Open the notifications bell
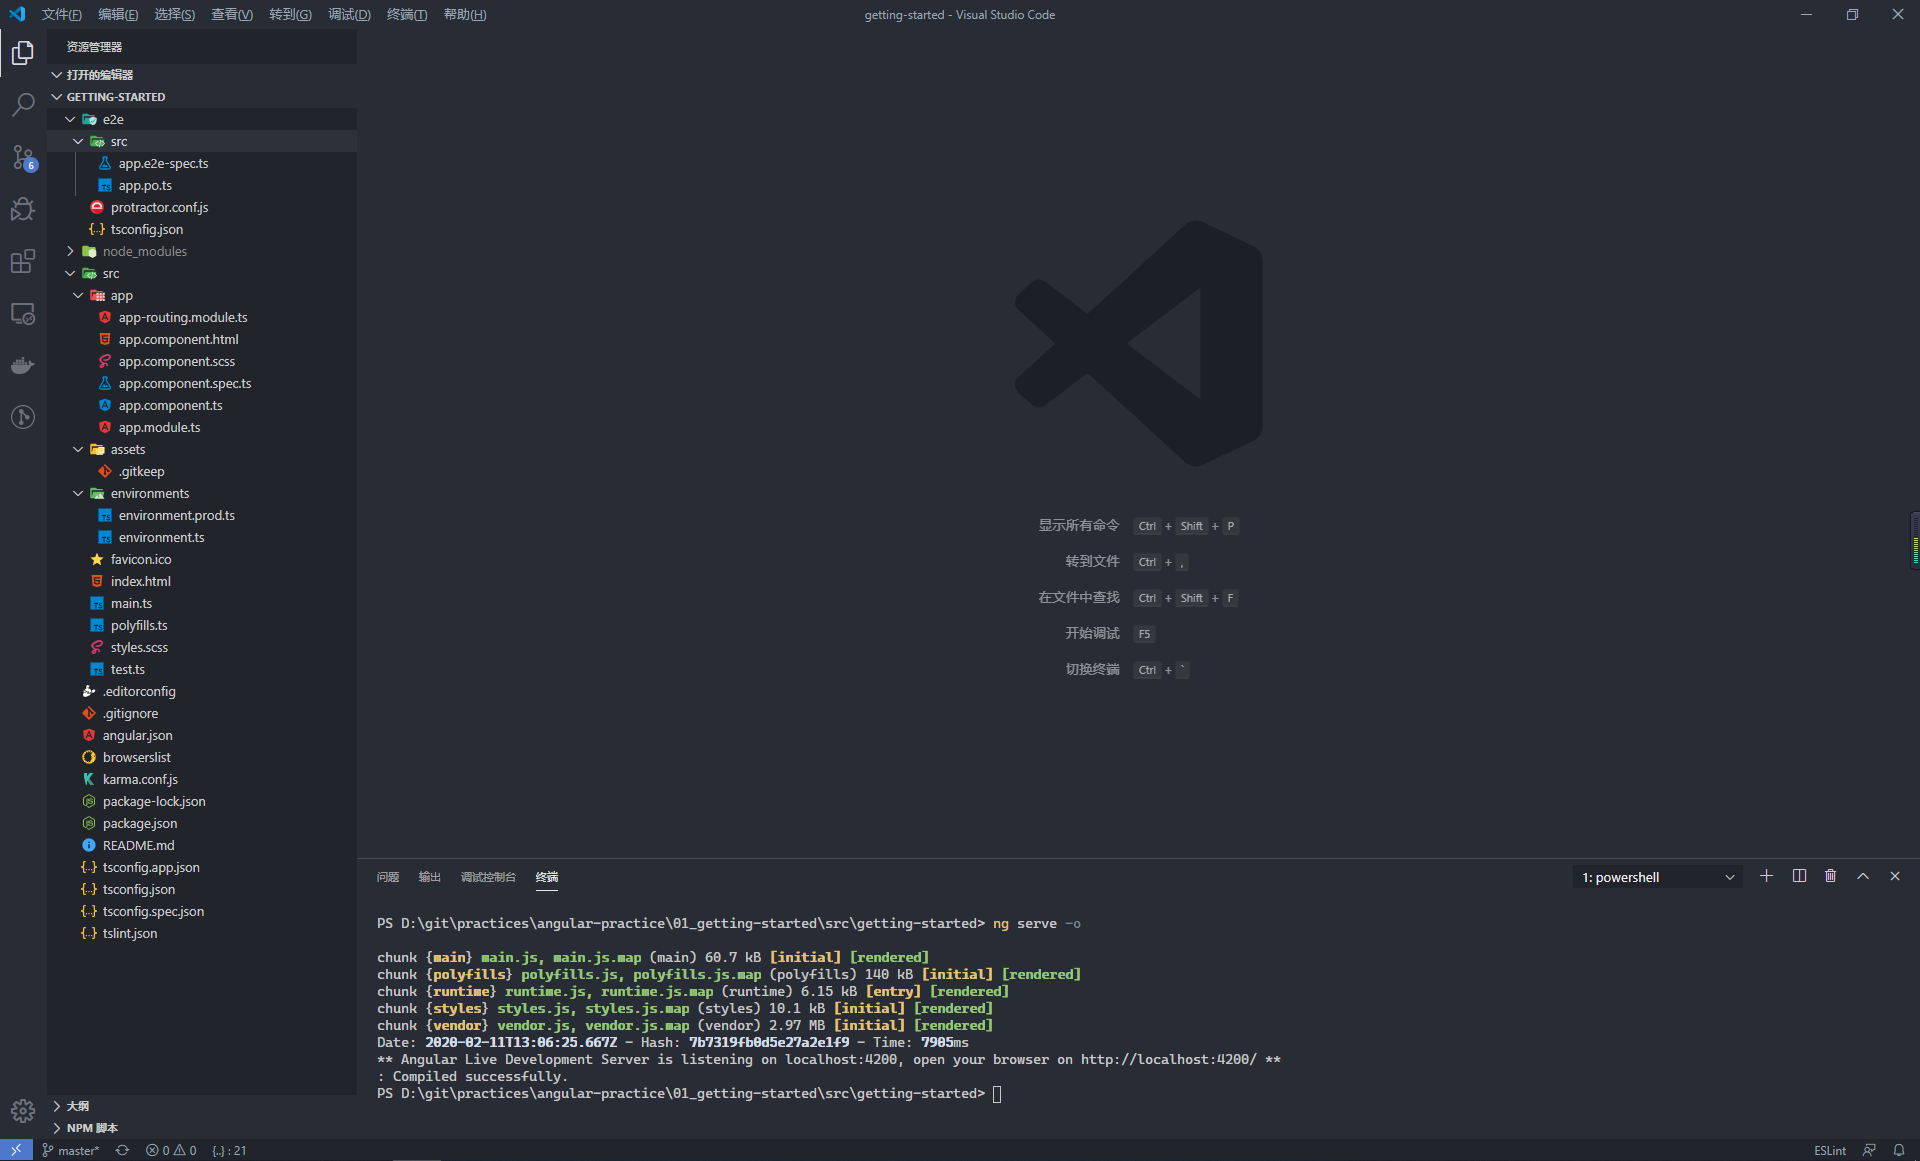1920x1161 pixels. pyautogui.click(x=1899, y=1150)
